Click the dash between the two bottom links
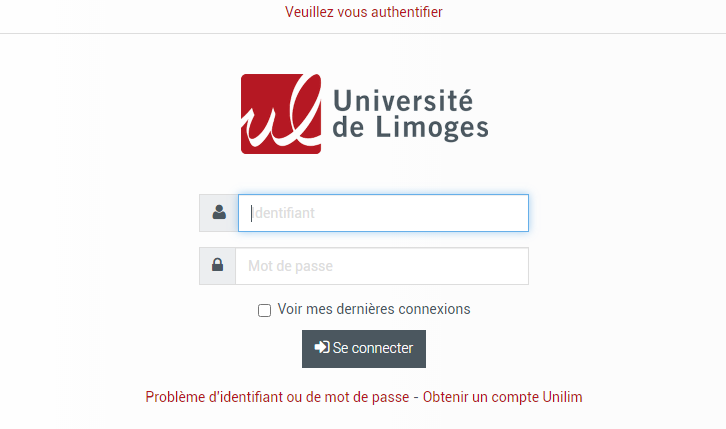 pyautogui.click(x=416, y=398)
